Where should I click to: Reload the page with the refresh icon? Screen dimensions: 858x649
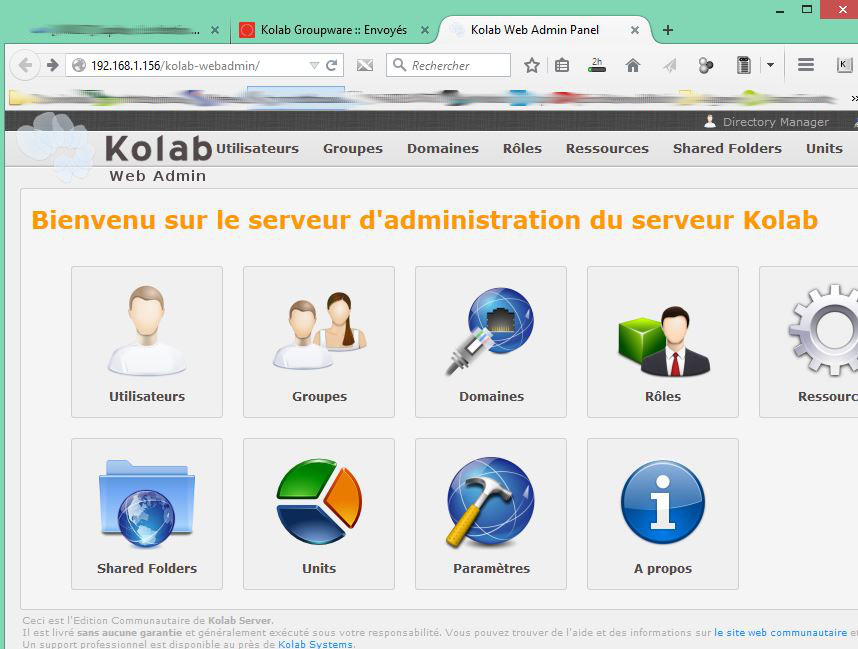coord(332,66)
